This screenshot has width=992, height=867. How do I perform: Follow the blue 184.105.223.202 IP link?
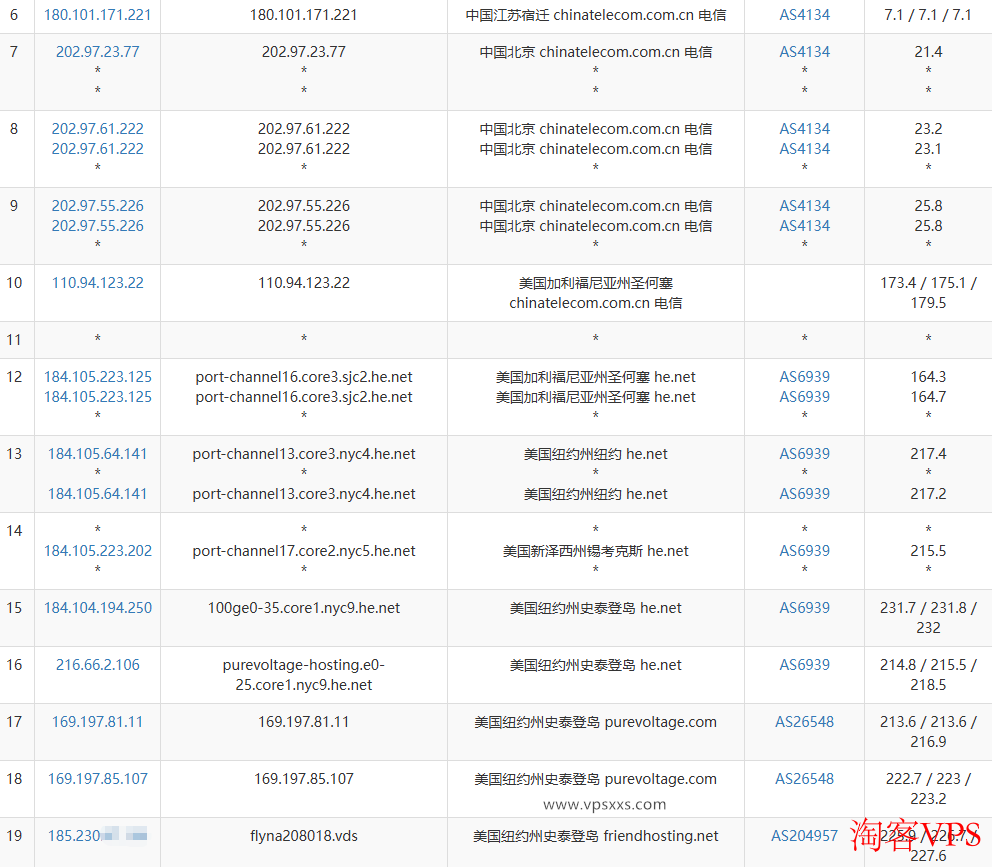97,551
